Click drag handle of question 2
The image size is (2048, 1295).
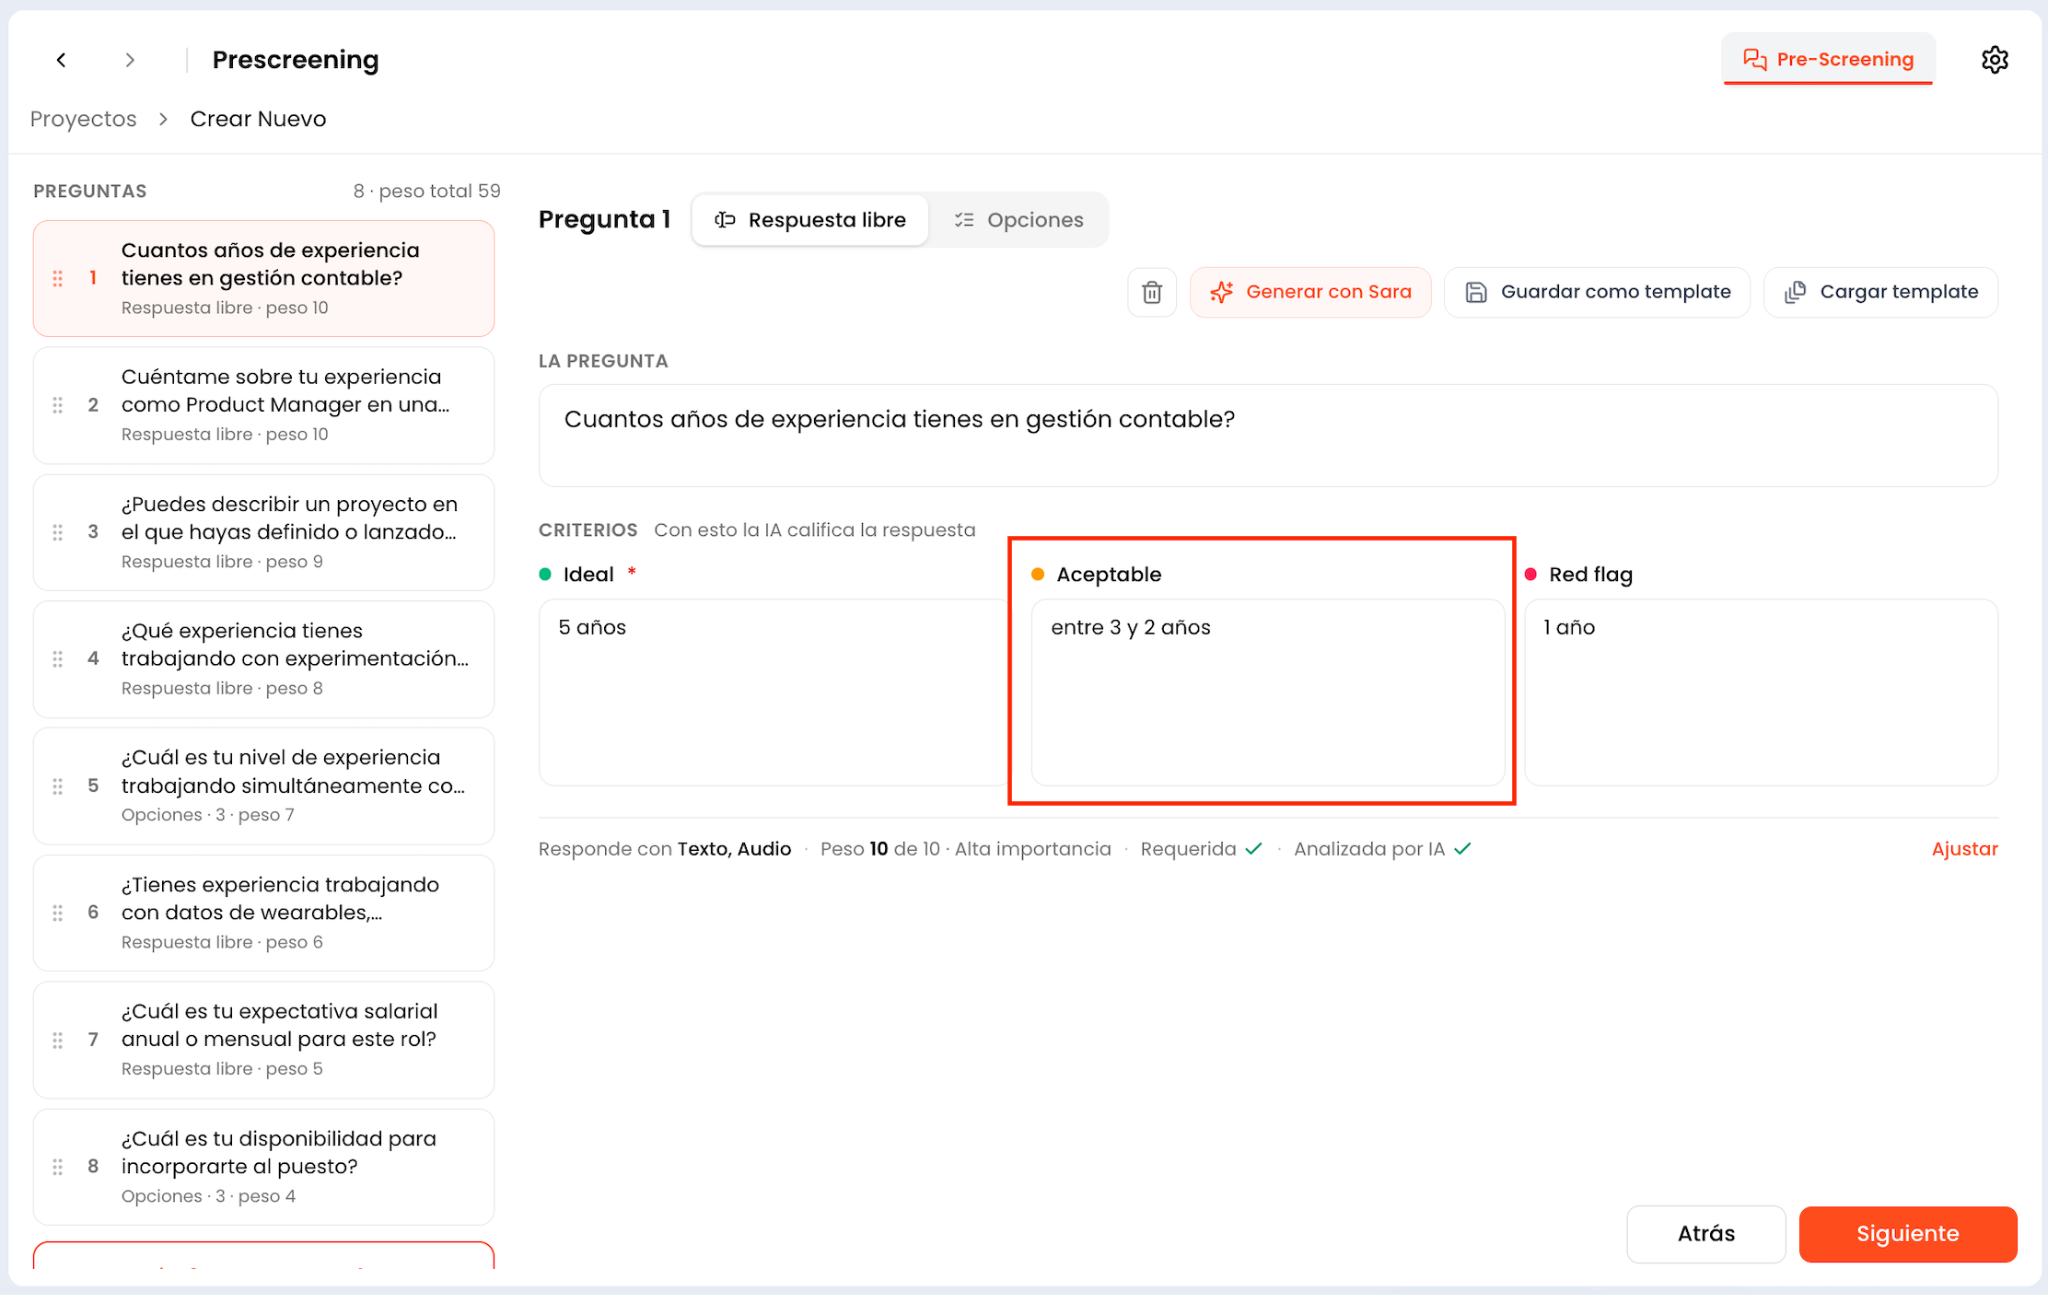[58, 405]
